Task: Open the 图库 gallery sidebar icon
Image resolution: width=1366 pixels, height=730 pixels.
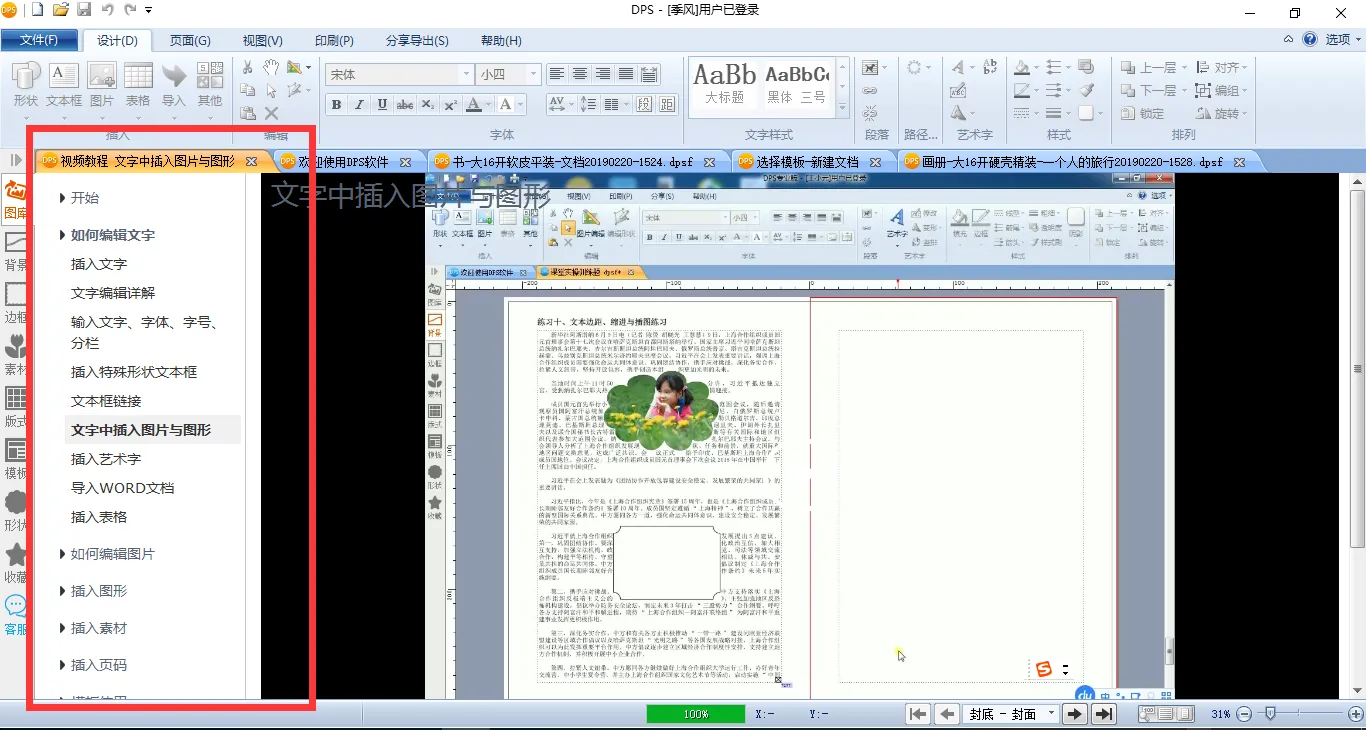Action: click(x=16, y=196)
